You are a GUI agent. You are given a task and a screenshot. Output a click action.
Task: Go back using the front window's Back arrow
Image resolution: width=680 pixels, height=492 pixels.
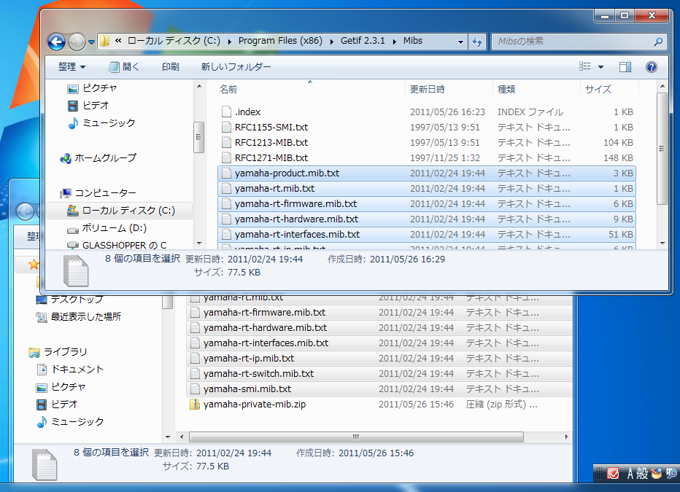(56, 42)
